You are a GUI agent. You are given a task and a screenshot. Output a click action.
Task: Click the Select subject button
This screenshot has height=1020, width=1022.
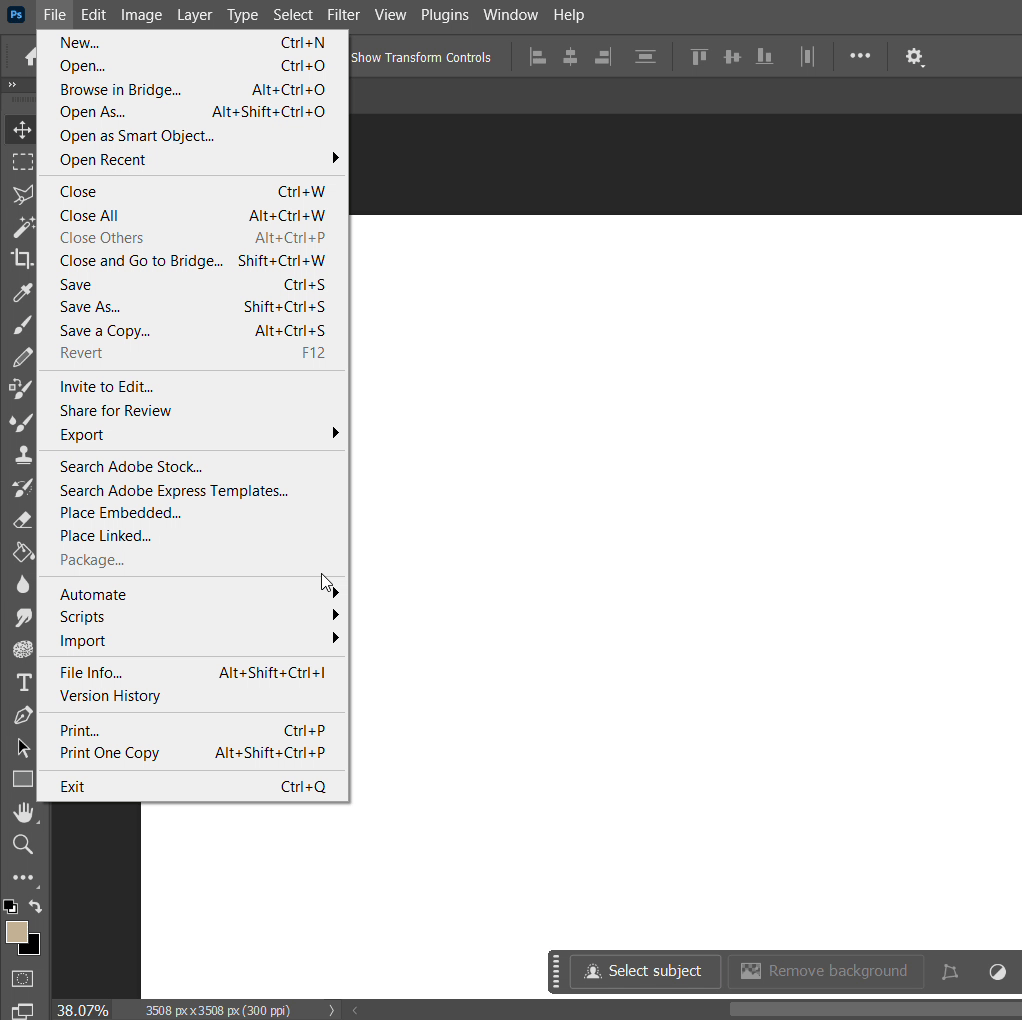pos(645,971)
